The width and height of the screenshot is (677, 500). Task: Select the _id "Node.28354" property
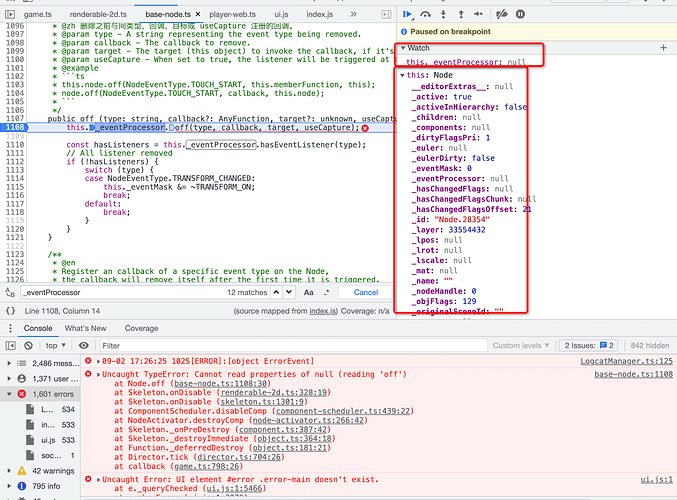click(x=451, y=219)
